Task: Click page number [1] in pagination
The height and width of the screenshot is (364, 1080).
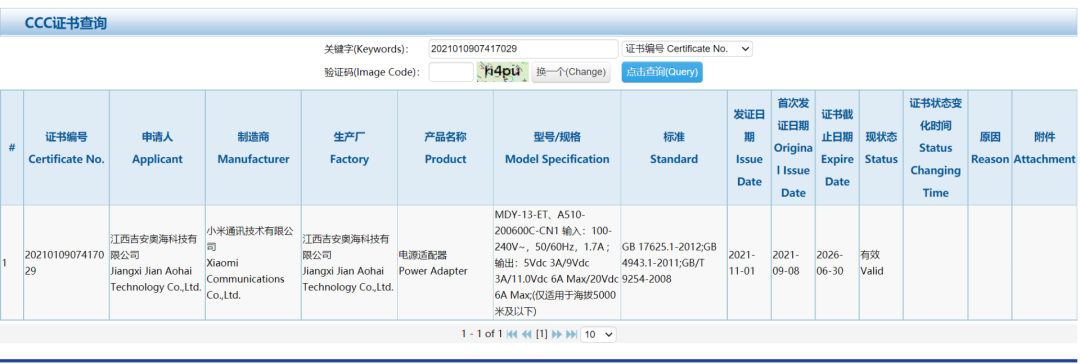Action: (x=541, y=334)
